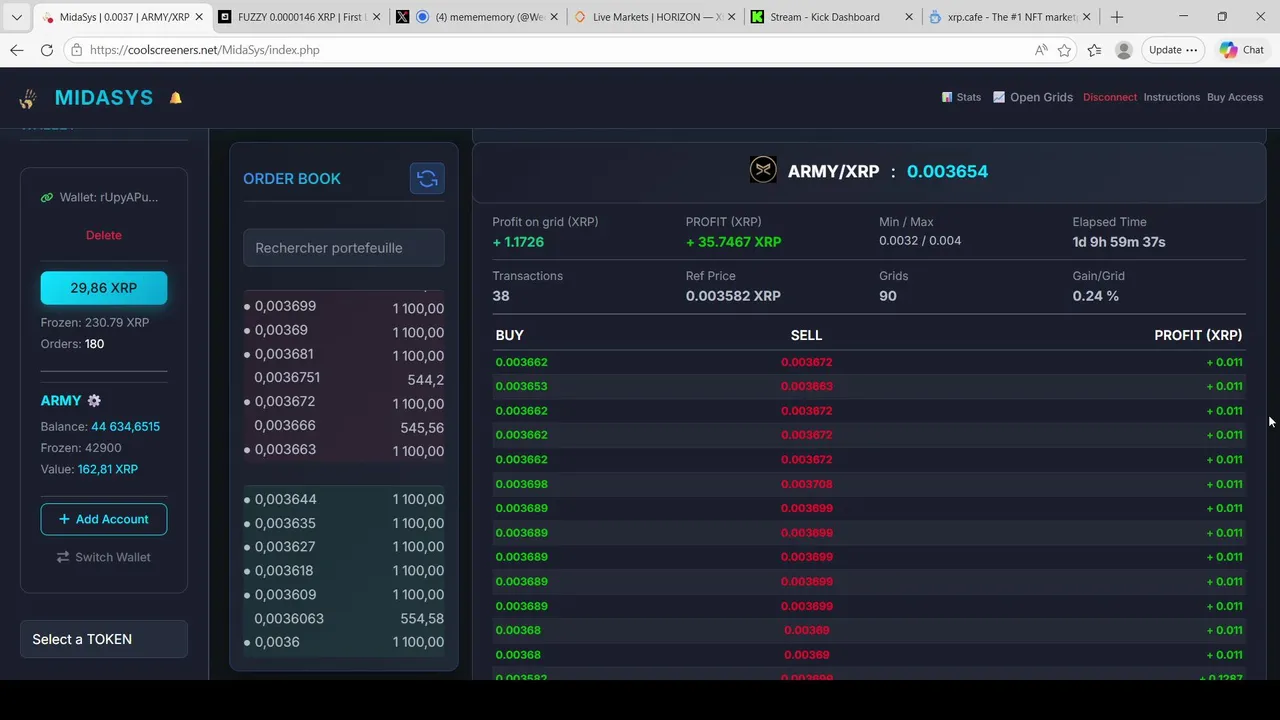1280x720 pixels.
Task: Open Instructions link
Action: (x=1172, y=97)
